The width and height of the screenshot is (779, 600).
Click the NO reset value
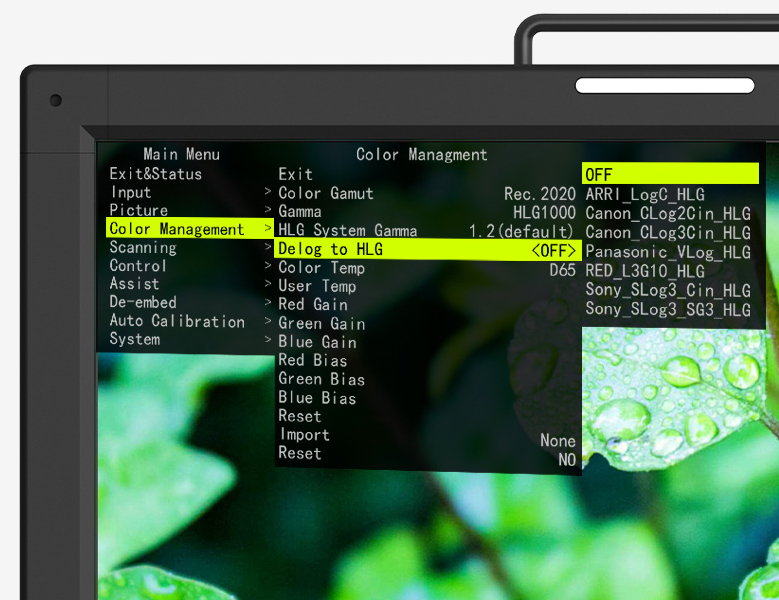click(x=567, y=460)
